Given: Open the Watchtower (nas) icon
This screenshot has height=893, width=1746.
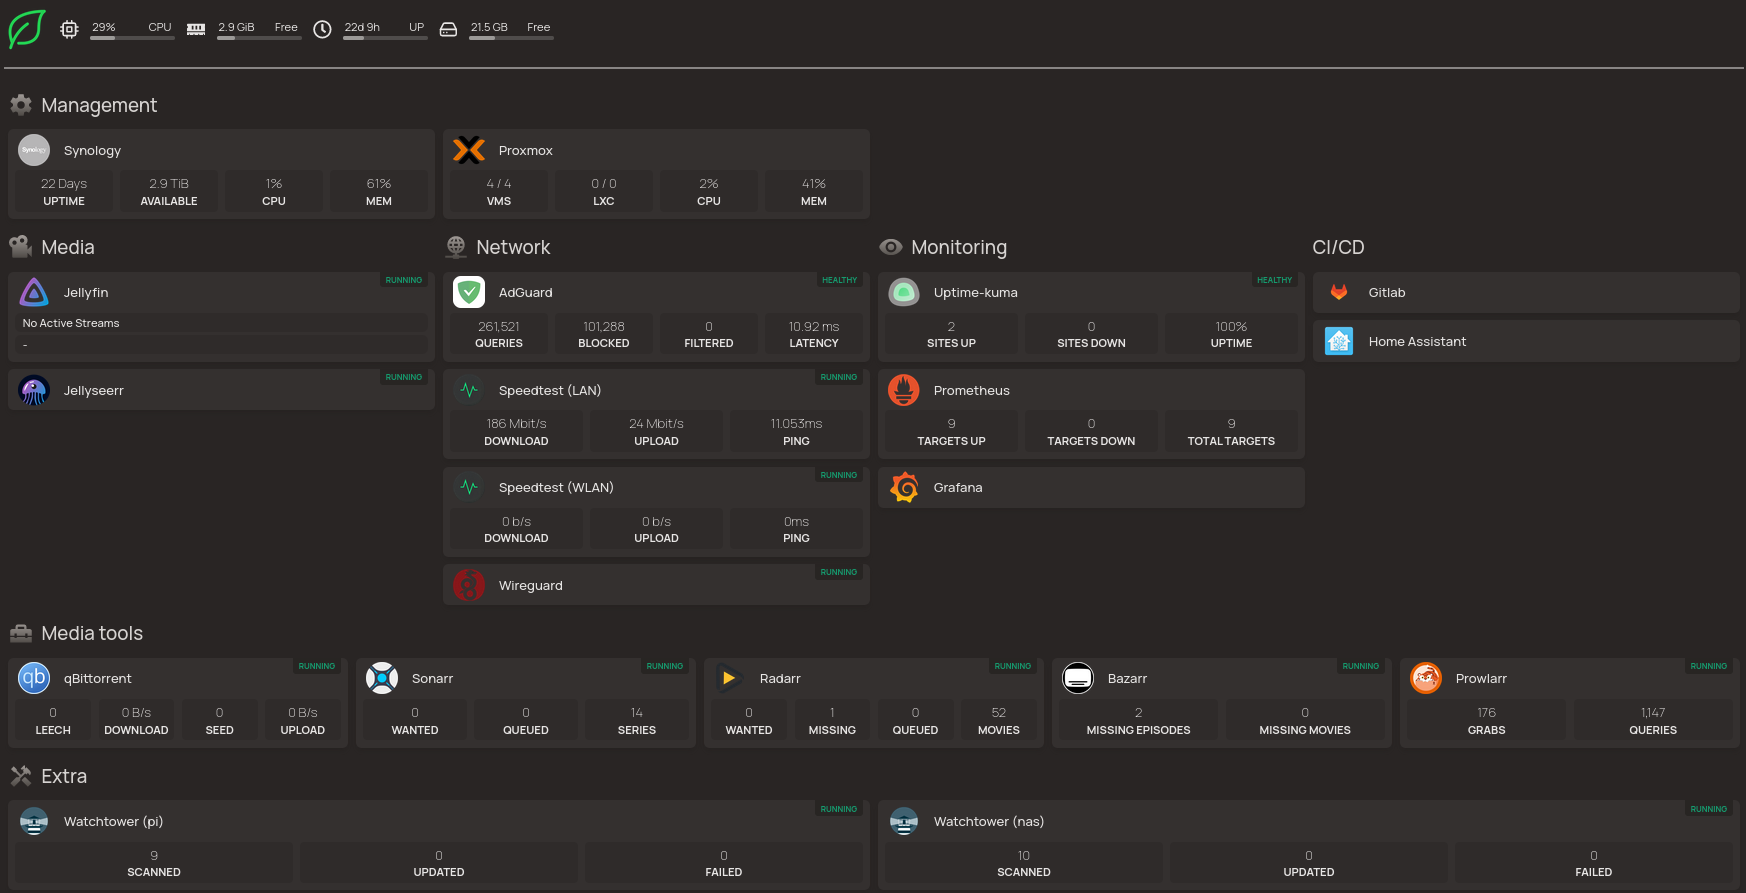Looking at the screenshot, I should coord(904,821).
